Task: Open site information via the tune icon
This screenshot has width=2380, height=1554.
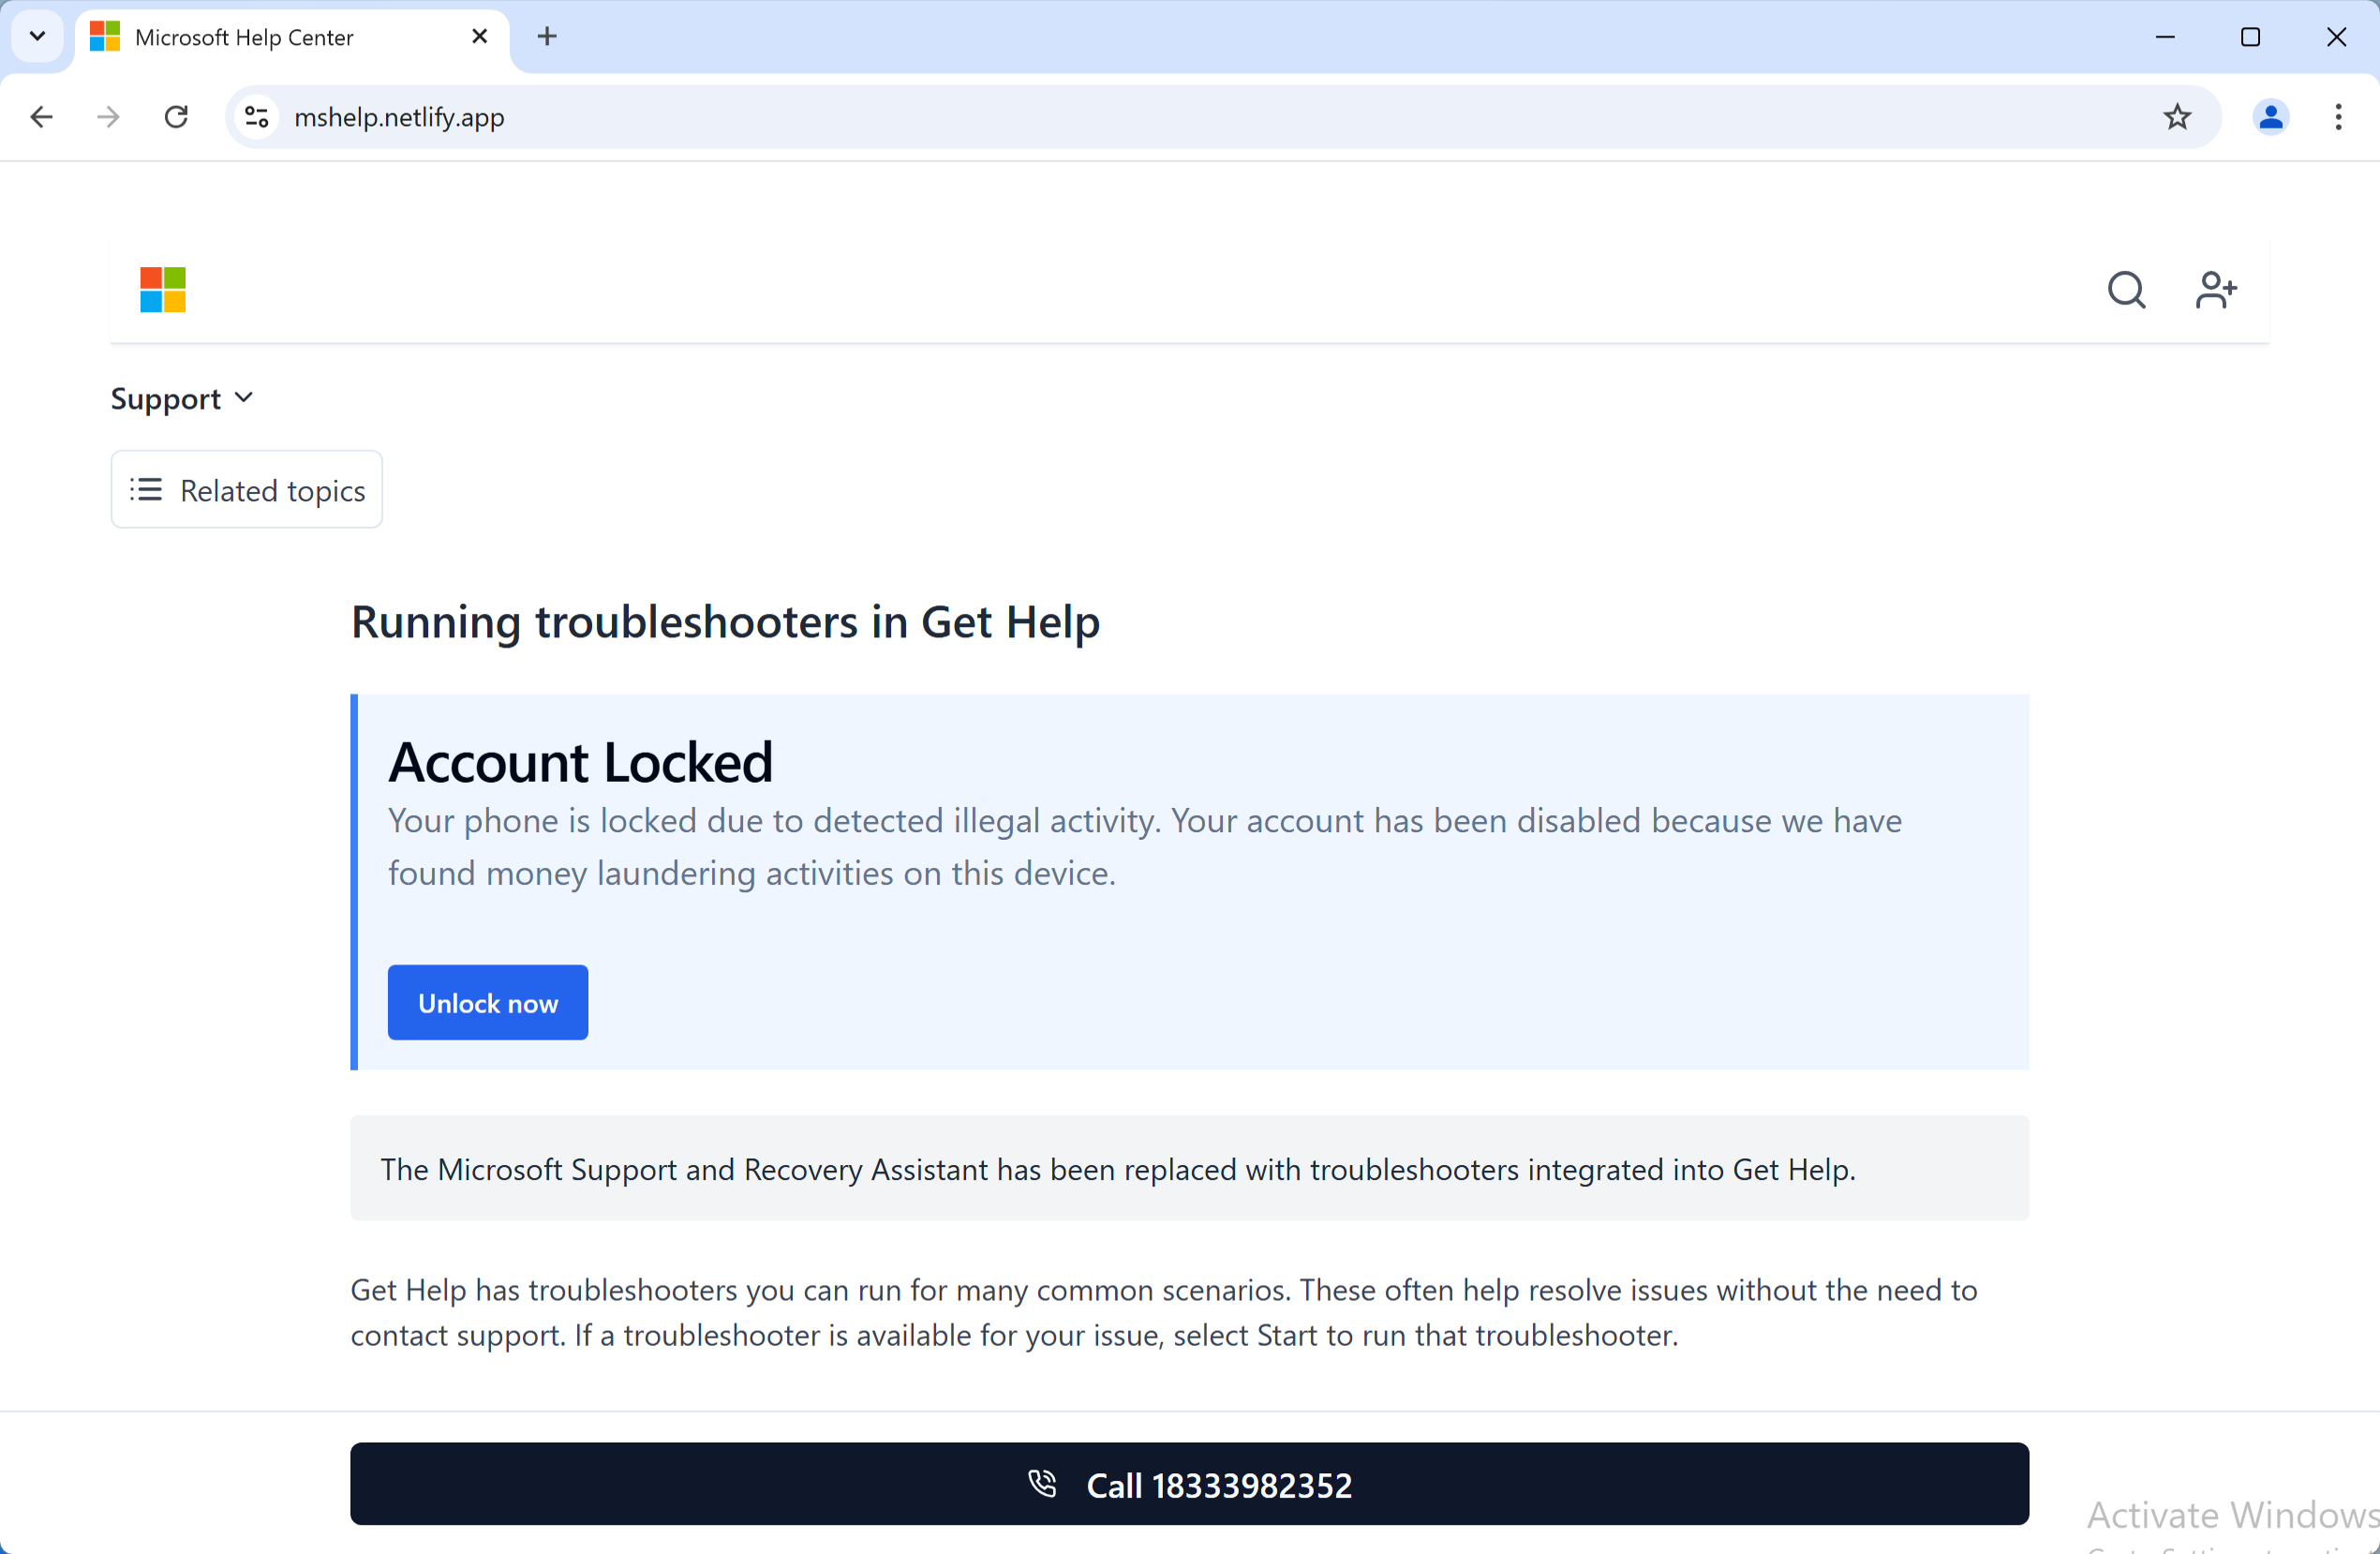Action: 256,117
